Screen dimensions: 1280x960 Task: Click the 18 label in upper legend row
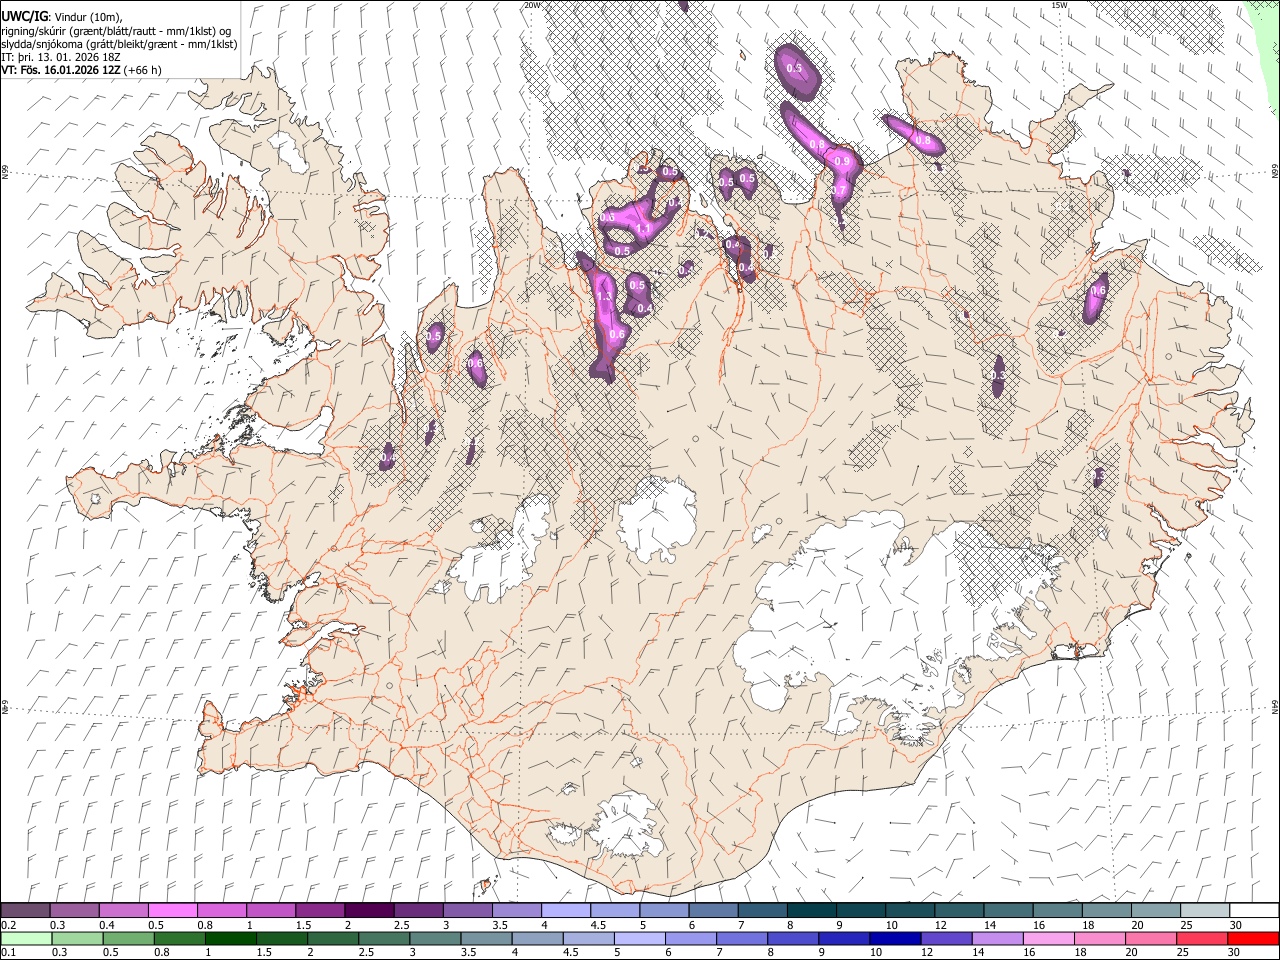pos(1087,925)
